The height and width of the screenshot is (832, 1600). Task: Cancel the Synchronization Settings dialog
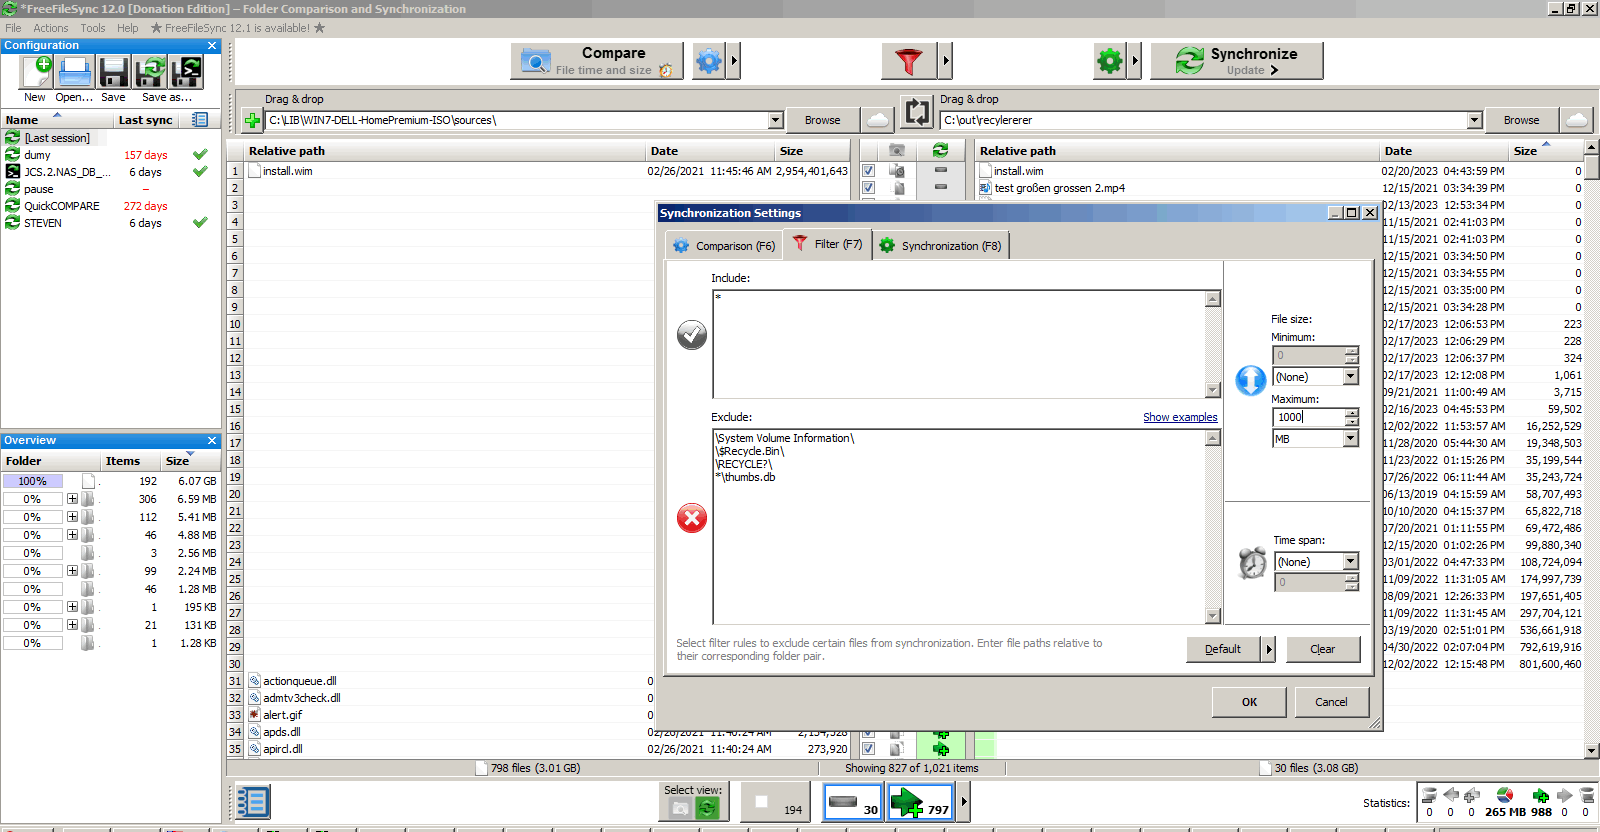tap(1331, 702)
